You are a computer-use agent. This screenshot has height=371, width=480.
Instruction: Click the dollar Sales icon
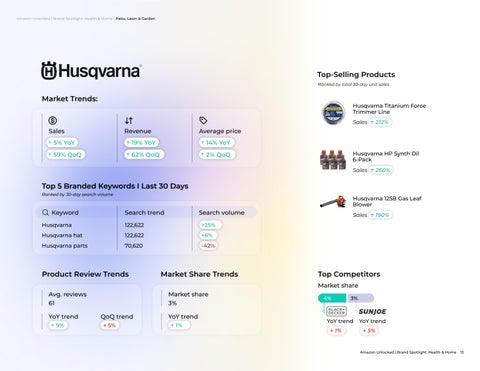pyautogui.click(x=53, y=120)
